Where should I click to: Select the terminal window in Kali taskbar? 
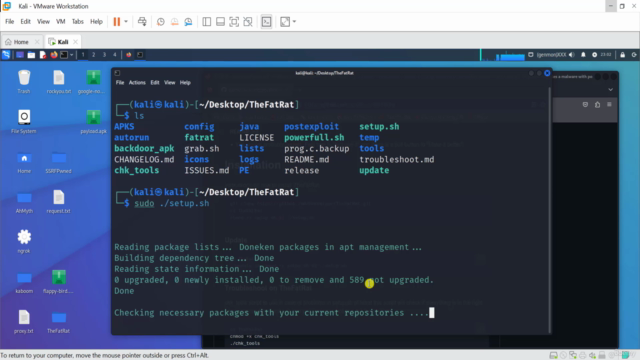click(140, 55)
